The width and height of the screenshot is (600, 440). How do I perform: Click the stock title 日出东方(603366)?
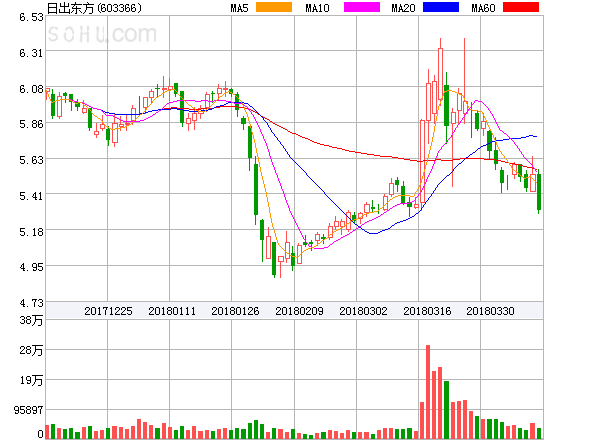pyautogui.click(x=94, y=8)
